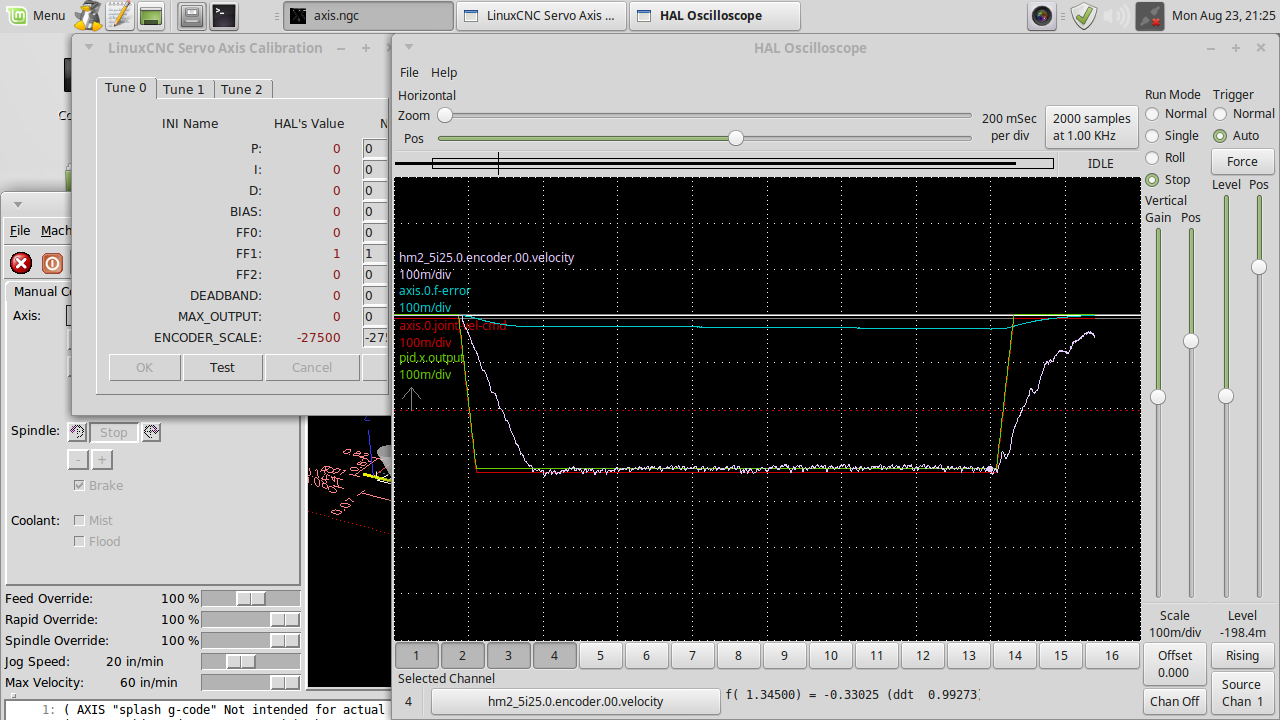Click the FF1 value input field
This screenshot has height=720, width=1280.
pos(375,254)
